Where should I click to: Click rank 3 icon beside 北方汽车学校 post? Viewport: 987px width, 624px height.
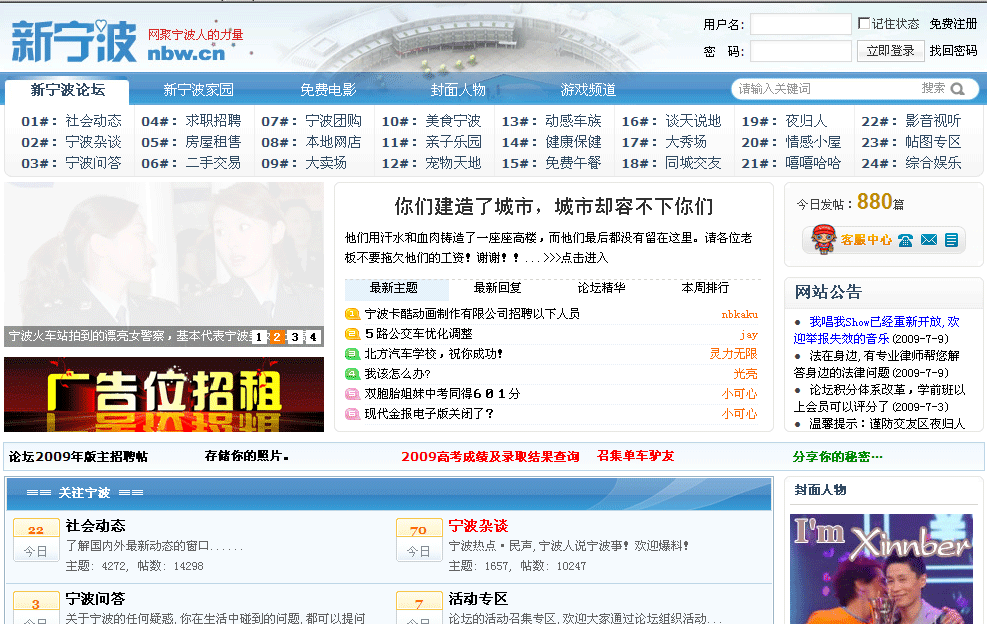[352, 354]
